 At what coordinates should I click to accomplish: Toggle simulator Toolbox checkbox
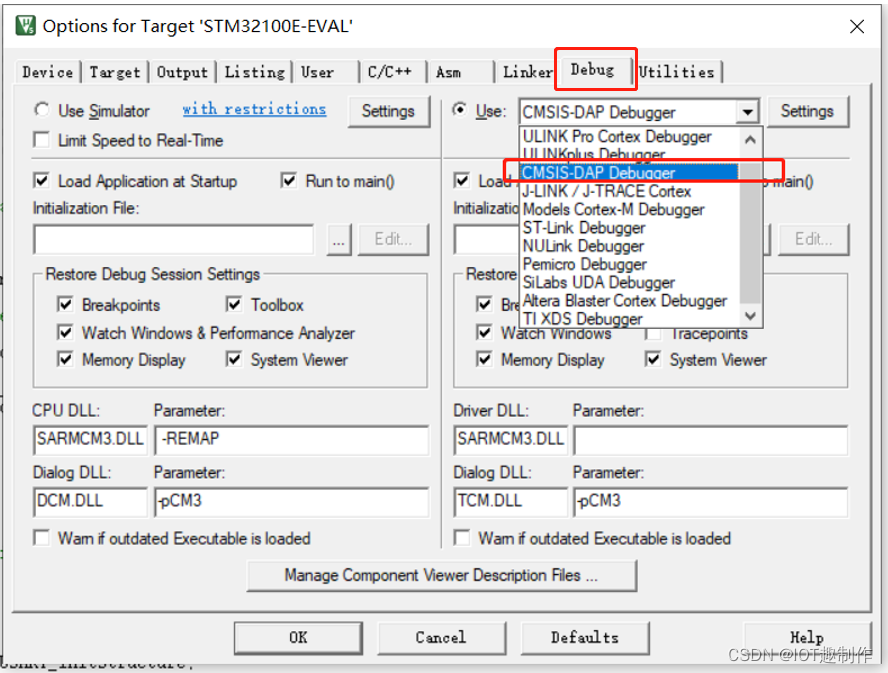coord(234,304)
